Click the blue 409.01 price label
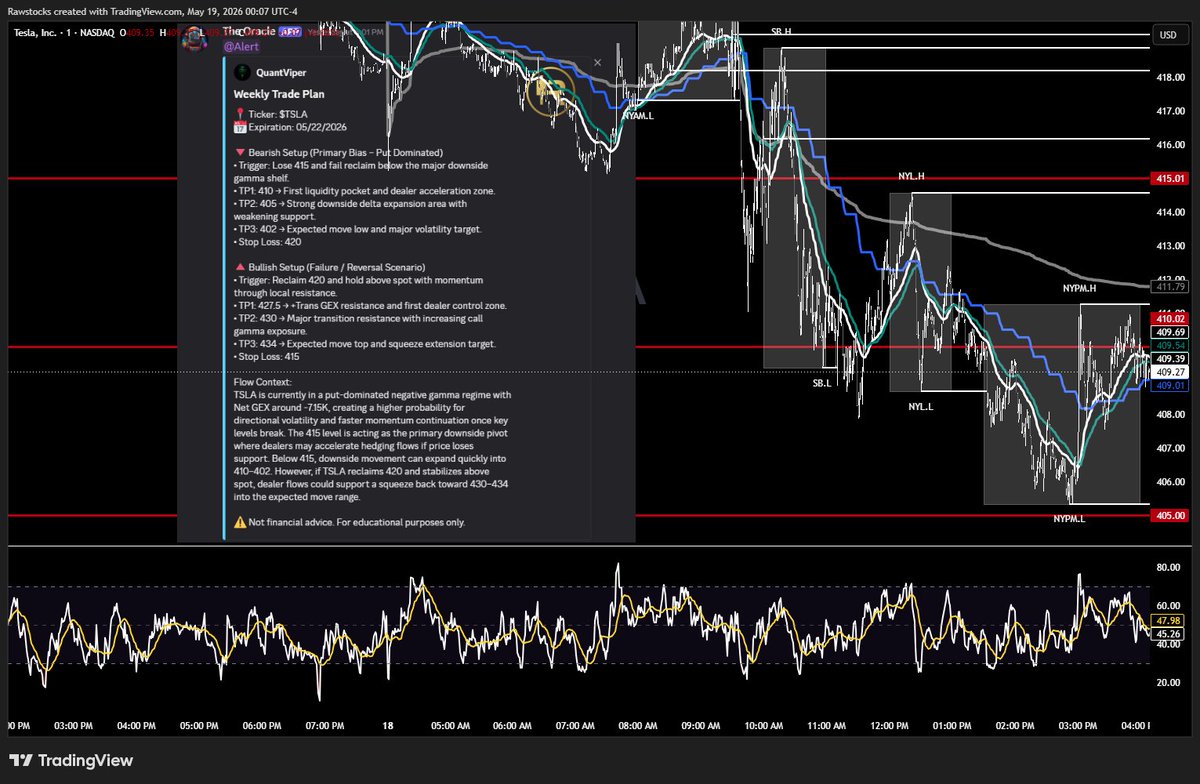1200x784 pixels. 1169,384
